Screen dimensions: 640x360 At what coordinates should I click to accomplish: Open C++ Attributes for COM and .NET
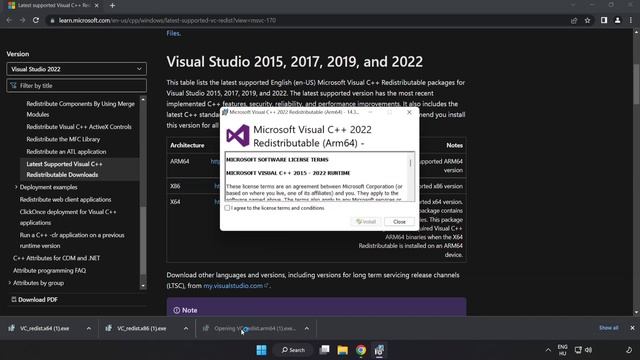pyautogui.click(x=56, y=258)
